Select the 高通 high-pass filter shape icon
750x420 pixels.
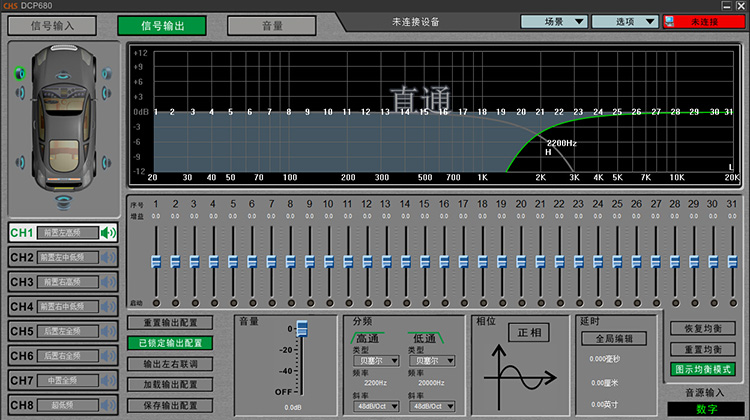368,338
